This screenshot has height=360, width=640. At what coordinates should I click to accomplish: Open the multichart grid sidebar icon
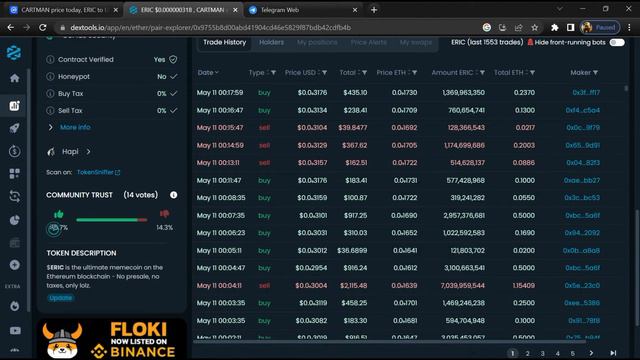14,174
